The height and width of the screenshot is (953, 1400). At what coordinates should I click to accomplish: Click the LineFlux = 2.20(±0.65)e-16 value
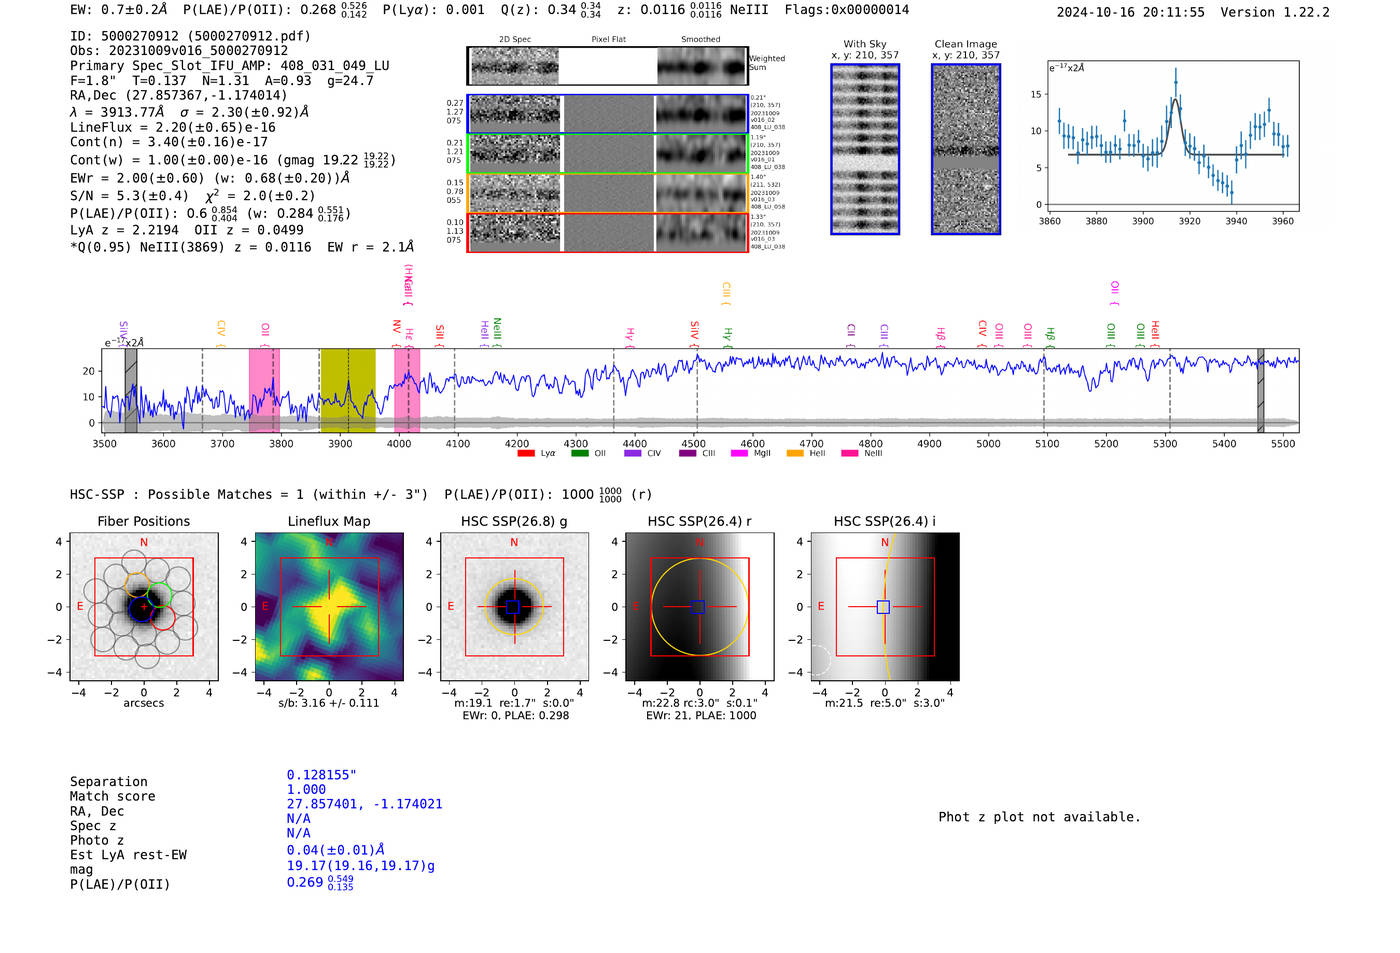(173, 128)
